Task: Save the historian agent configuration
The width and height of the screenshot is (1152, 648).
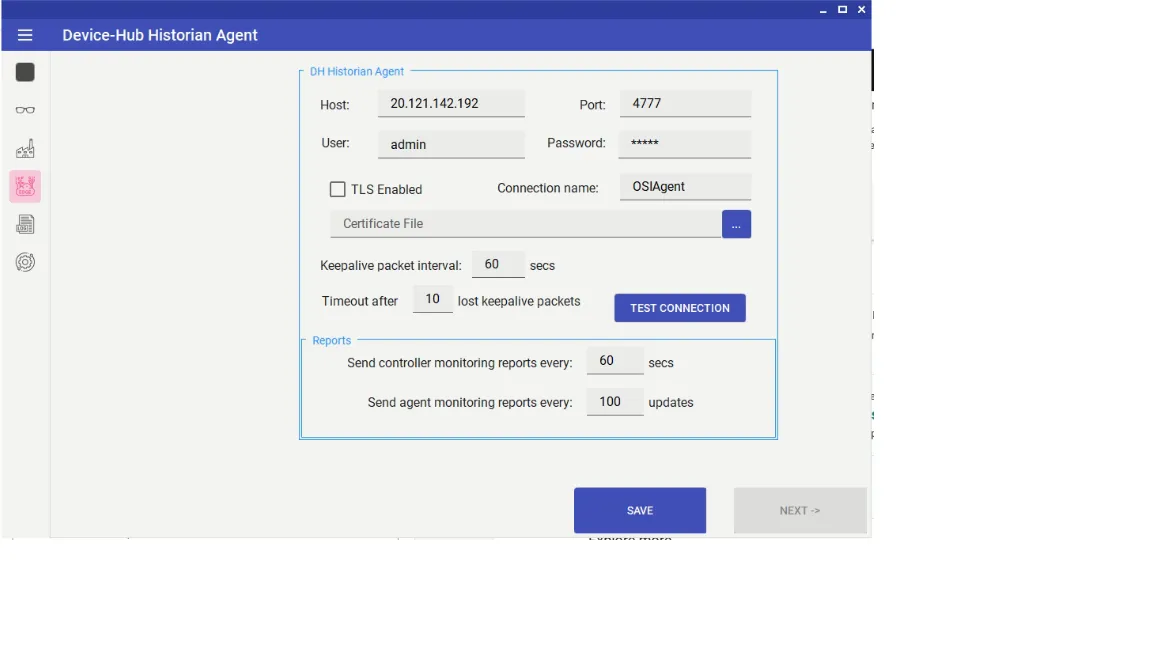Action: [640, 511]
